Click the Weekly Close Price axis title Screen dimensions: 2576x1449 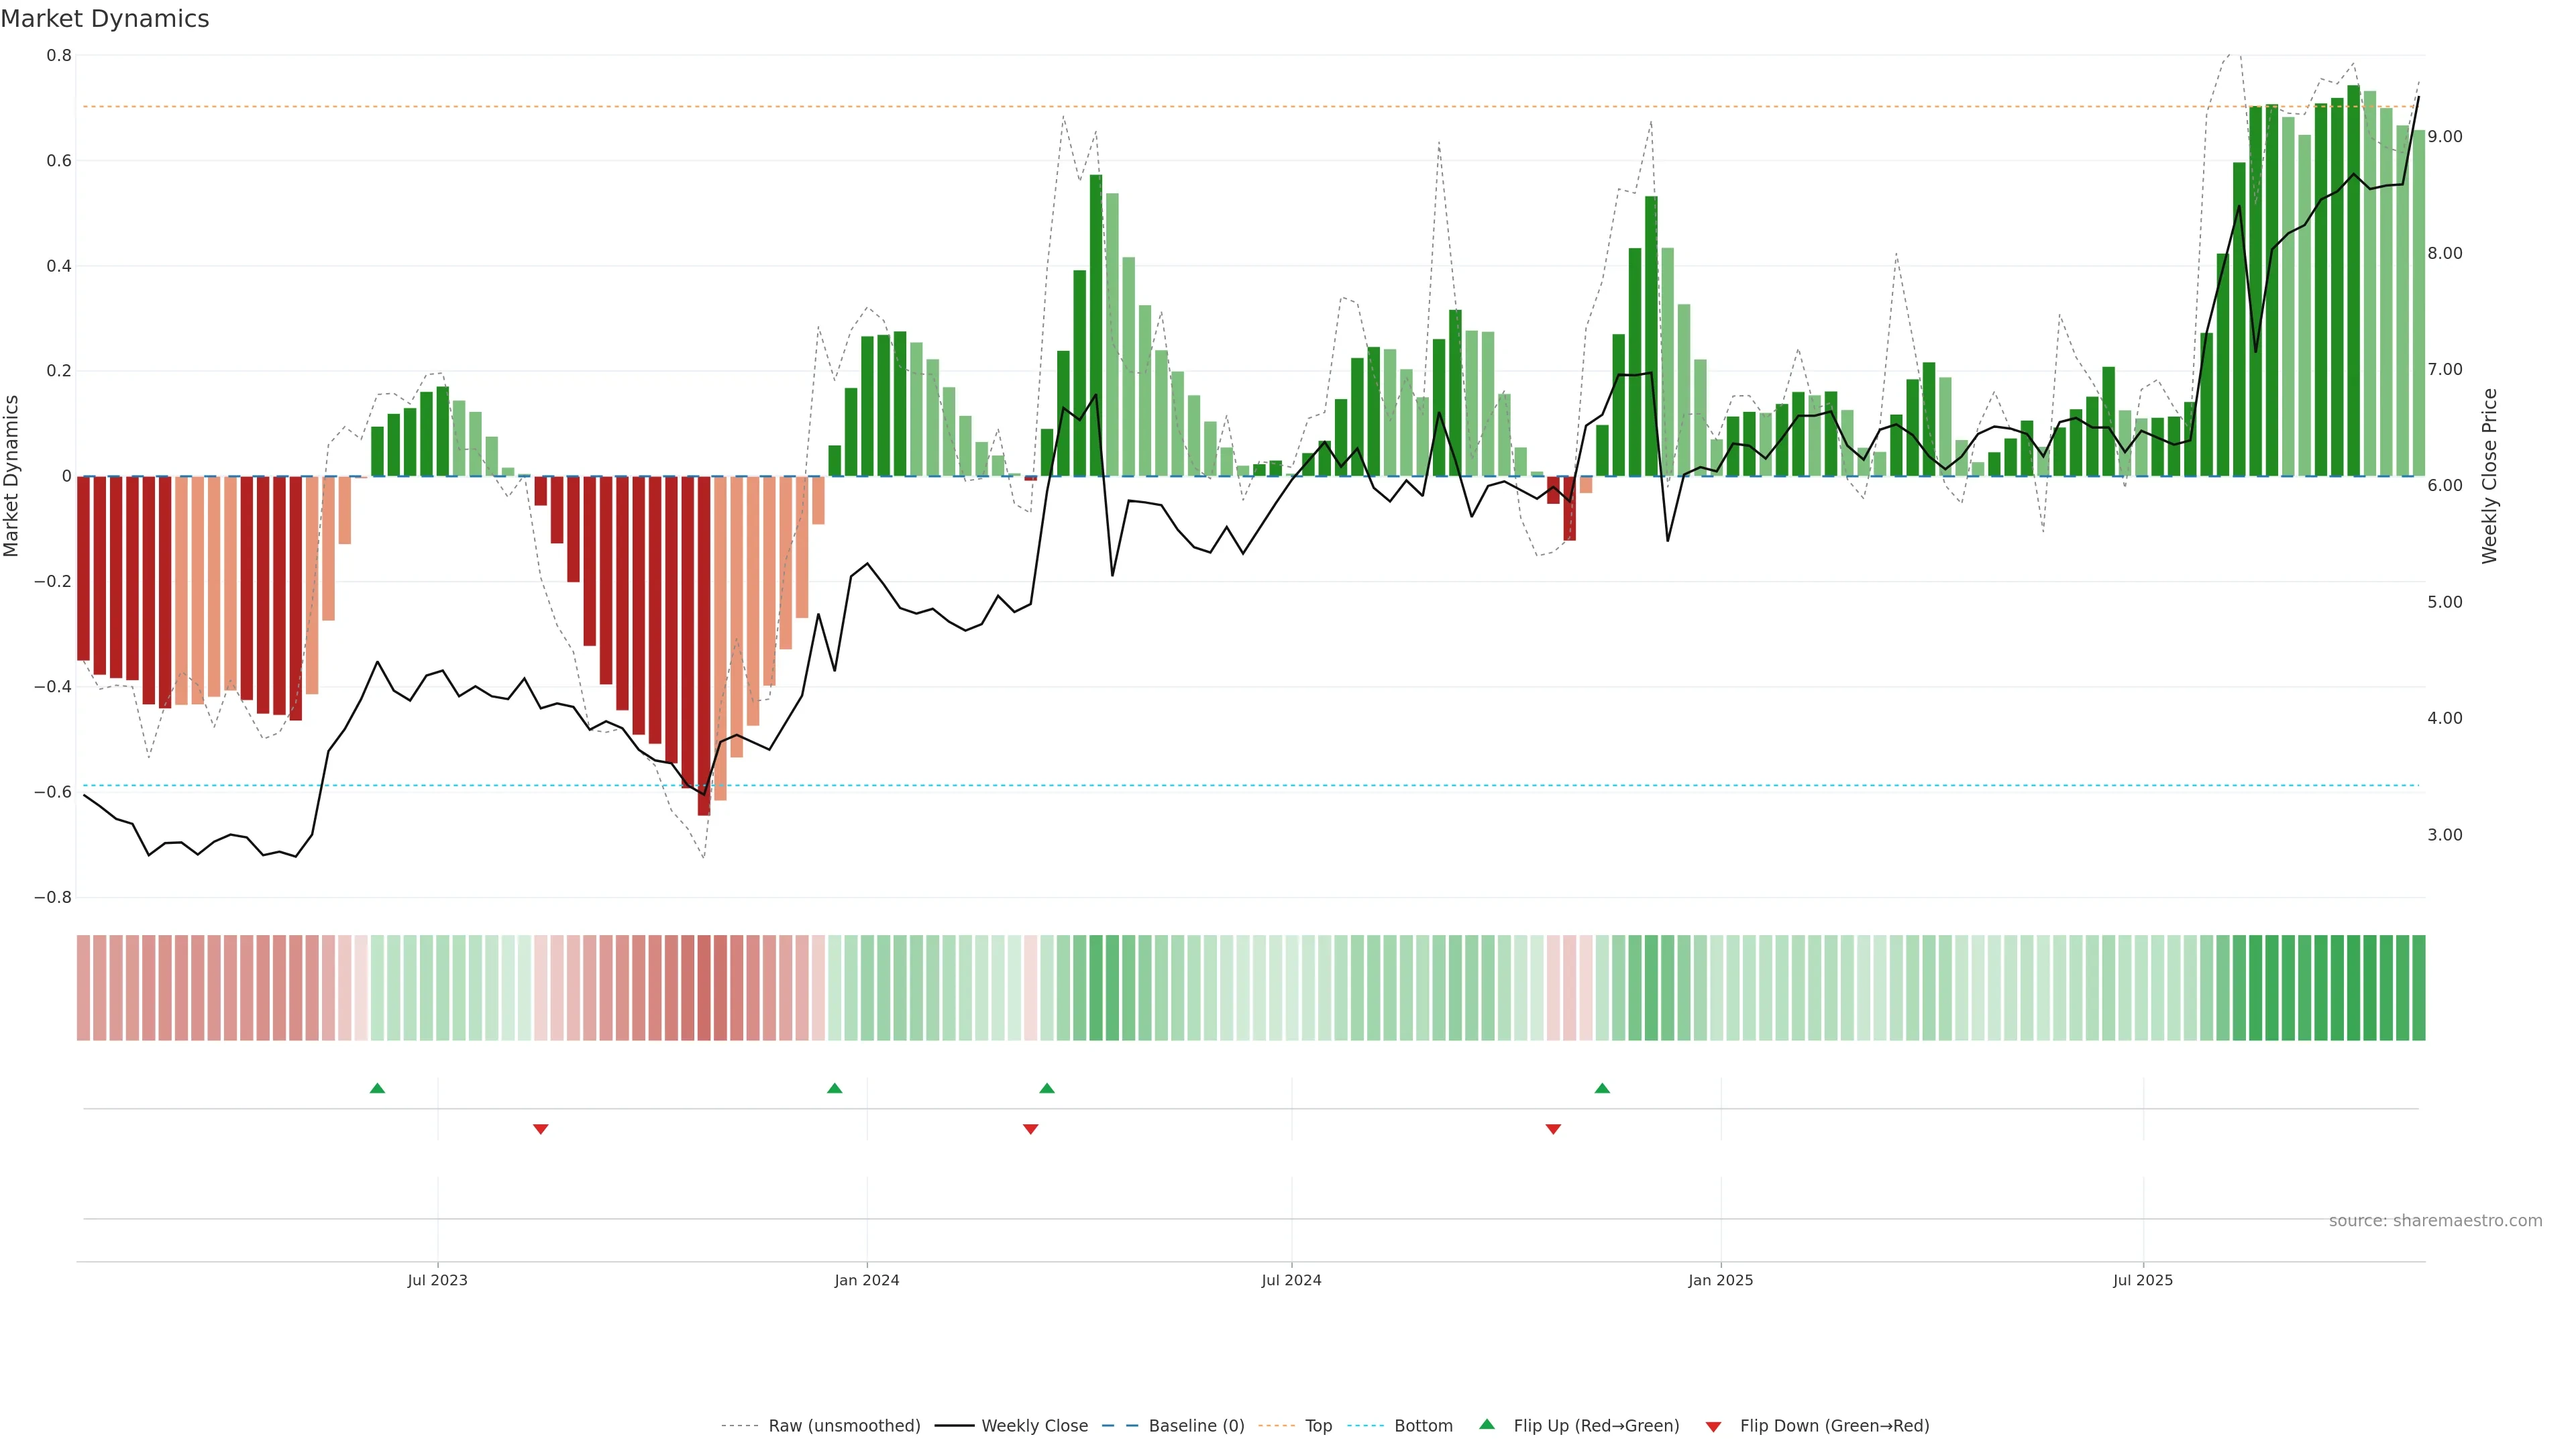2490,476
